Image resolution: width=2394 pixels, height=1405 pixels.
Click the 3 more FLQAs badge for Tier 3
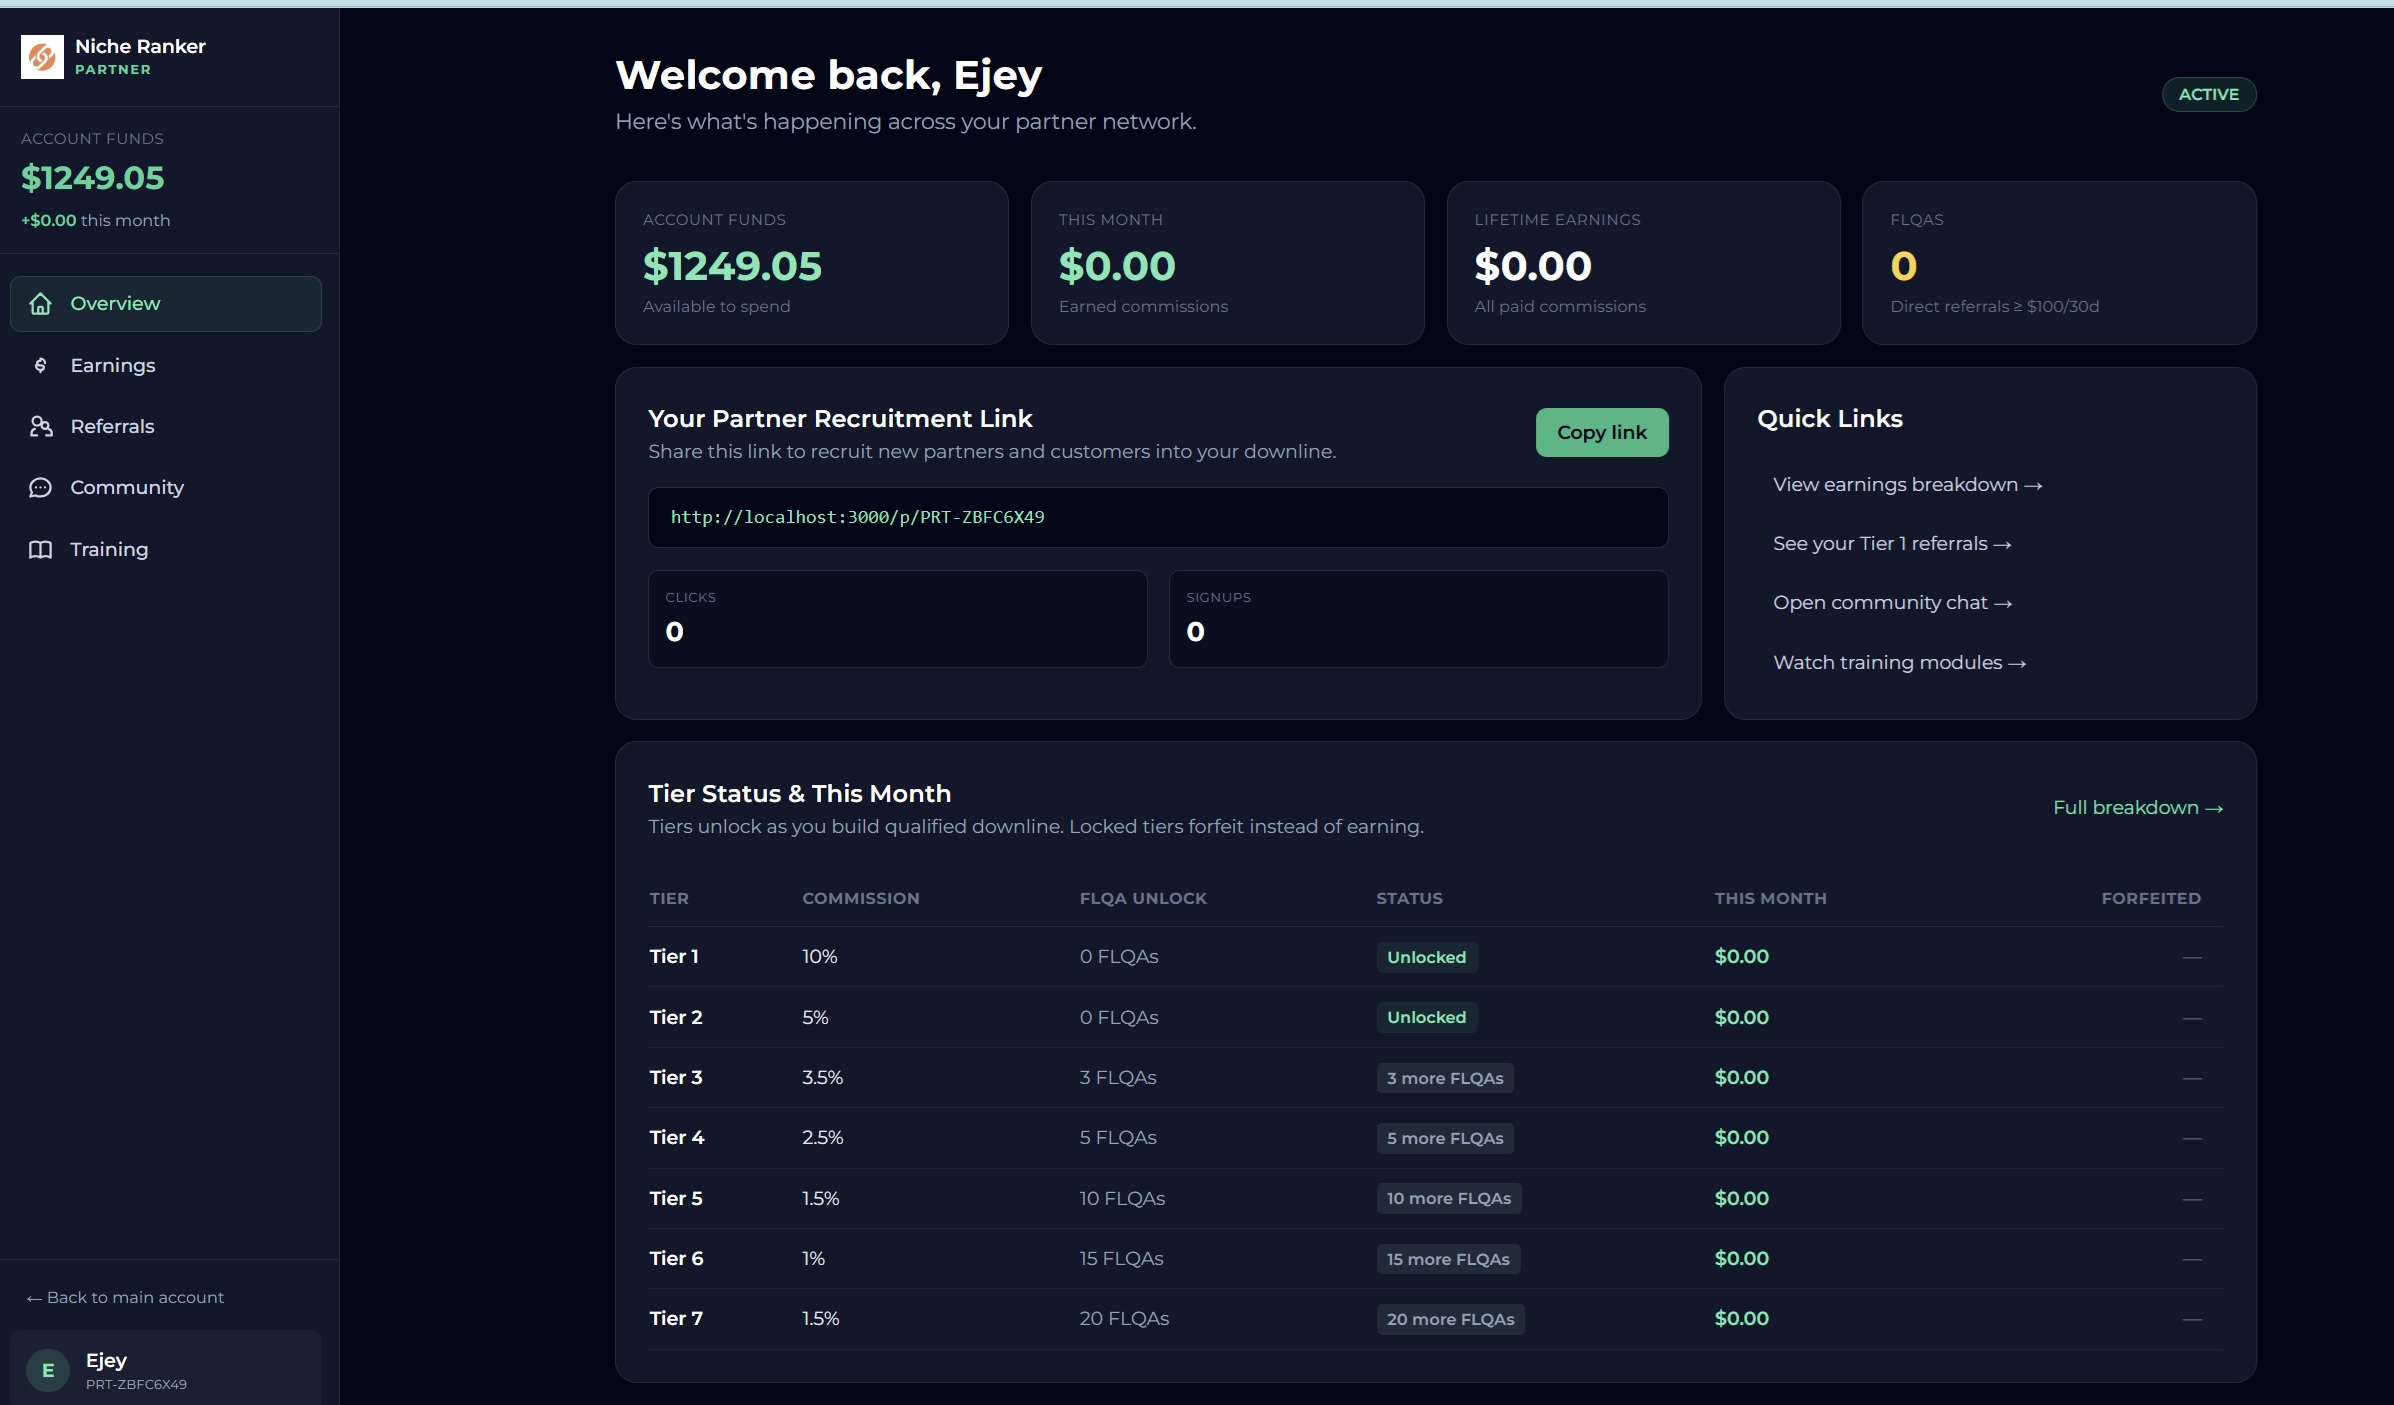(1444, 1078)
